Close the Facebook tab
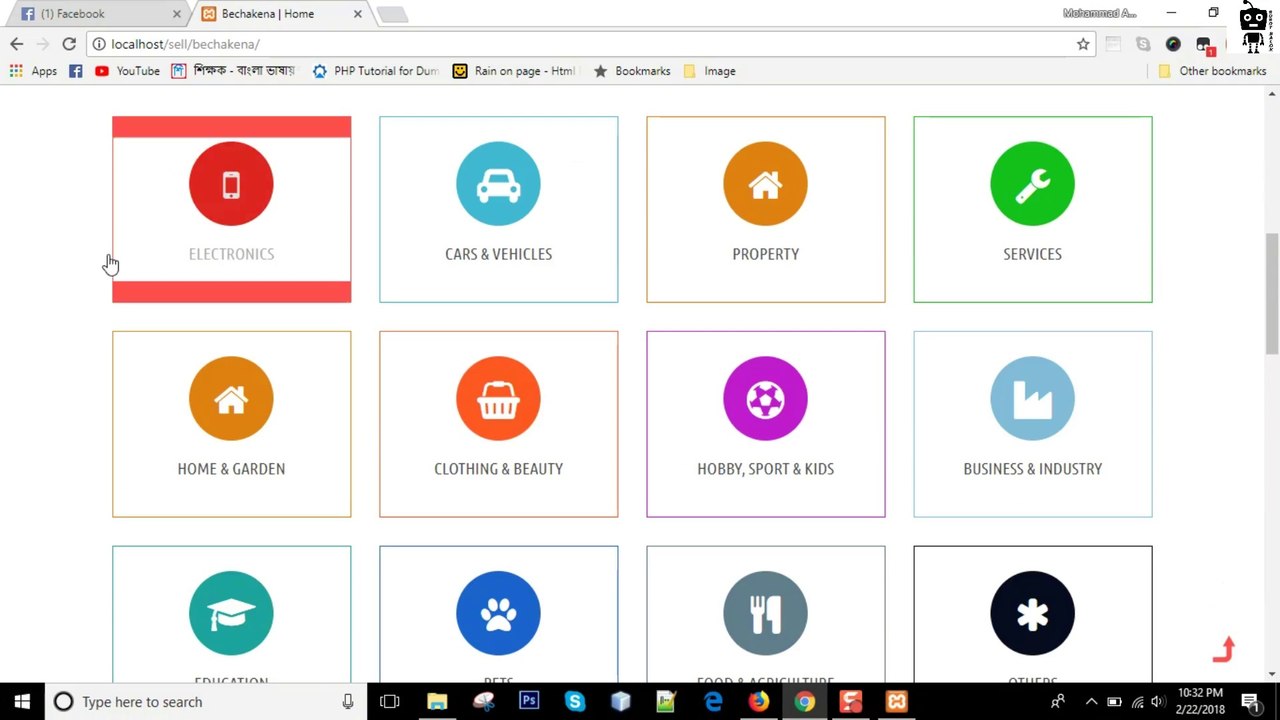The image size is (1280, 720). pos(177,14)
